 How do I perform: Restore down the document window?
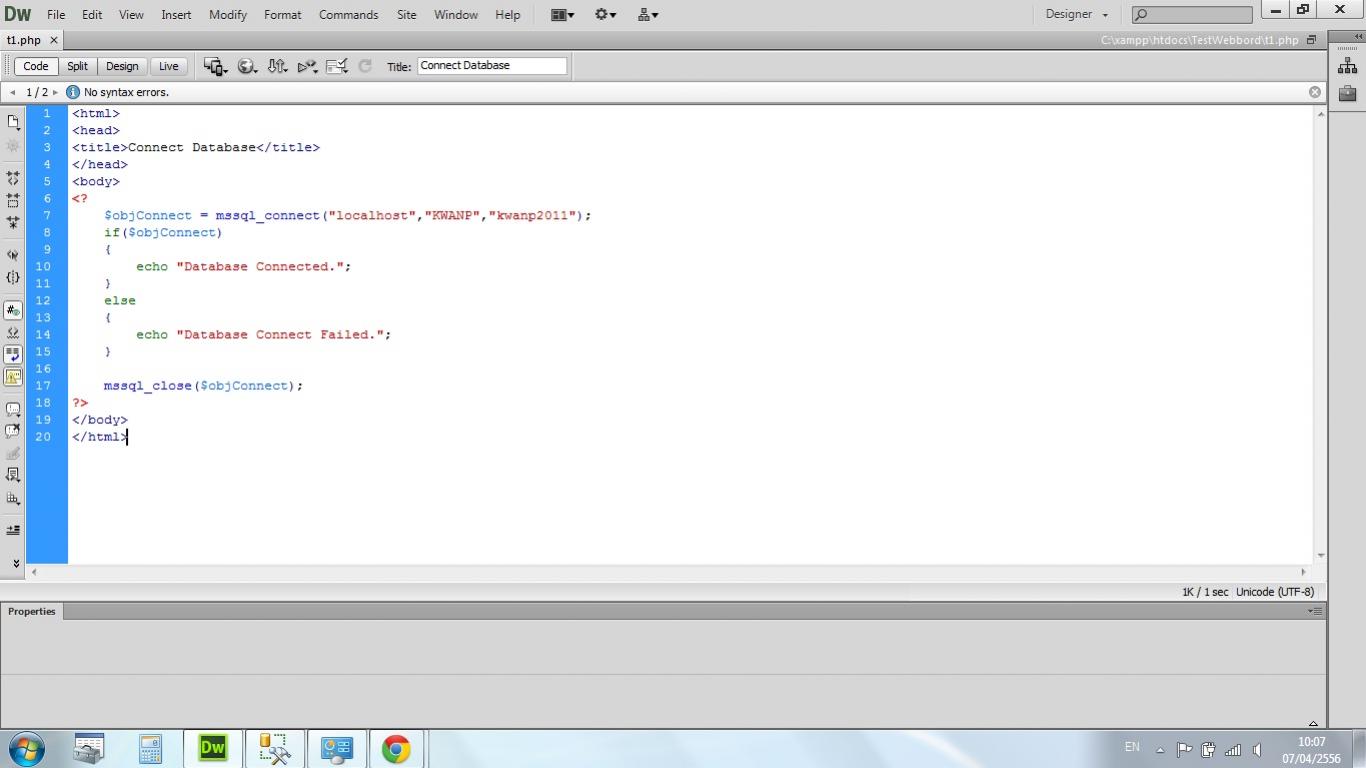click(x=1311, y=40)
